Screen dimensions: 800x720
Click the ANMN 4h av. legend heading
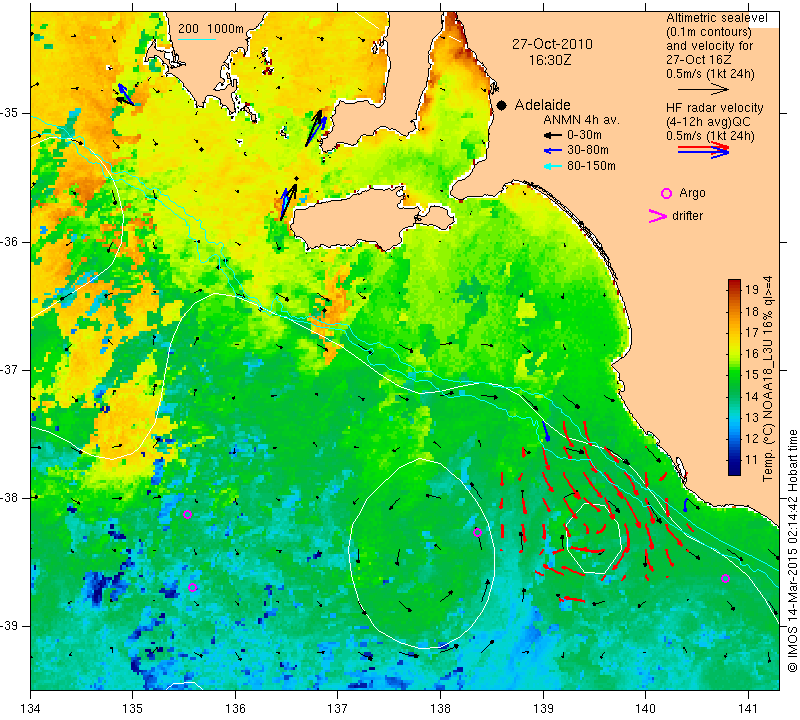581,120
